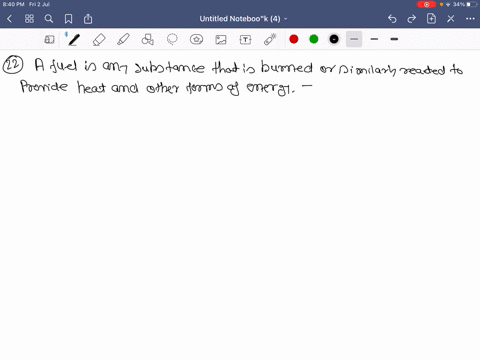This screenshot has height=360, width=480.
Task: Select the thinnest stroke width
Action: point(354,39)
